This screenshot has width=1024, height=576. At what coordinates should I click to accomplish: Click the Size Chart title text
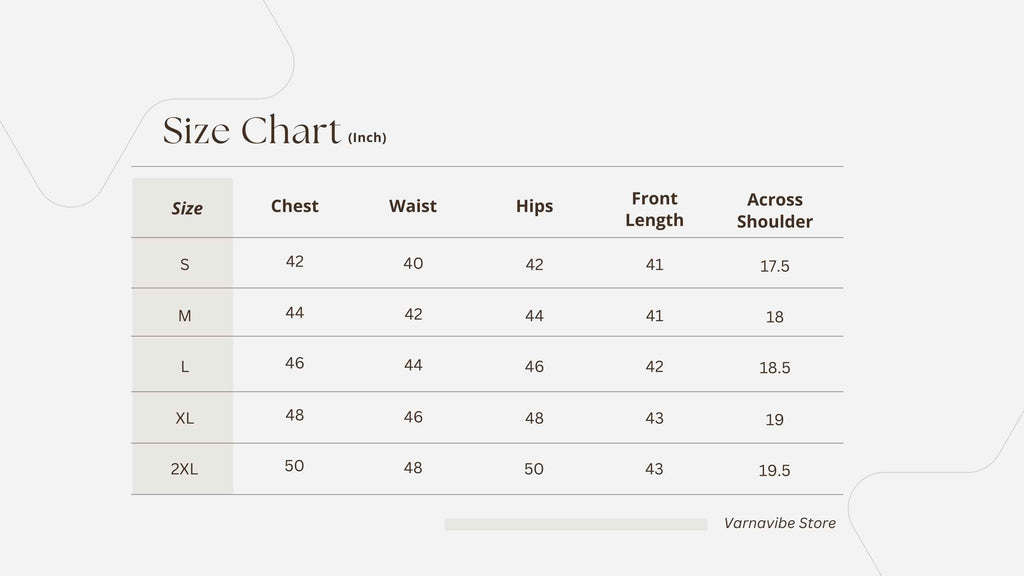[x=251, y=130]
